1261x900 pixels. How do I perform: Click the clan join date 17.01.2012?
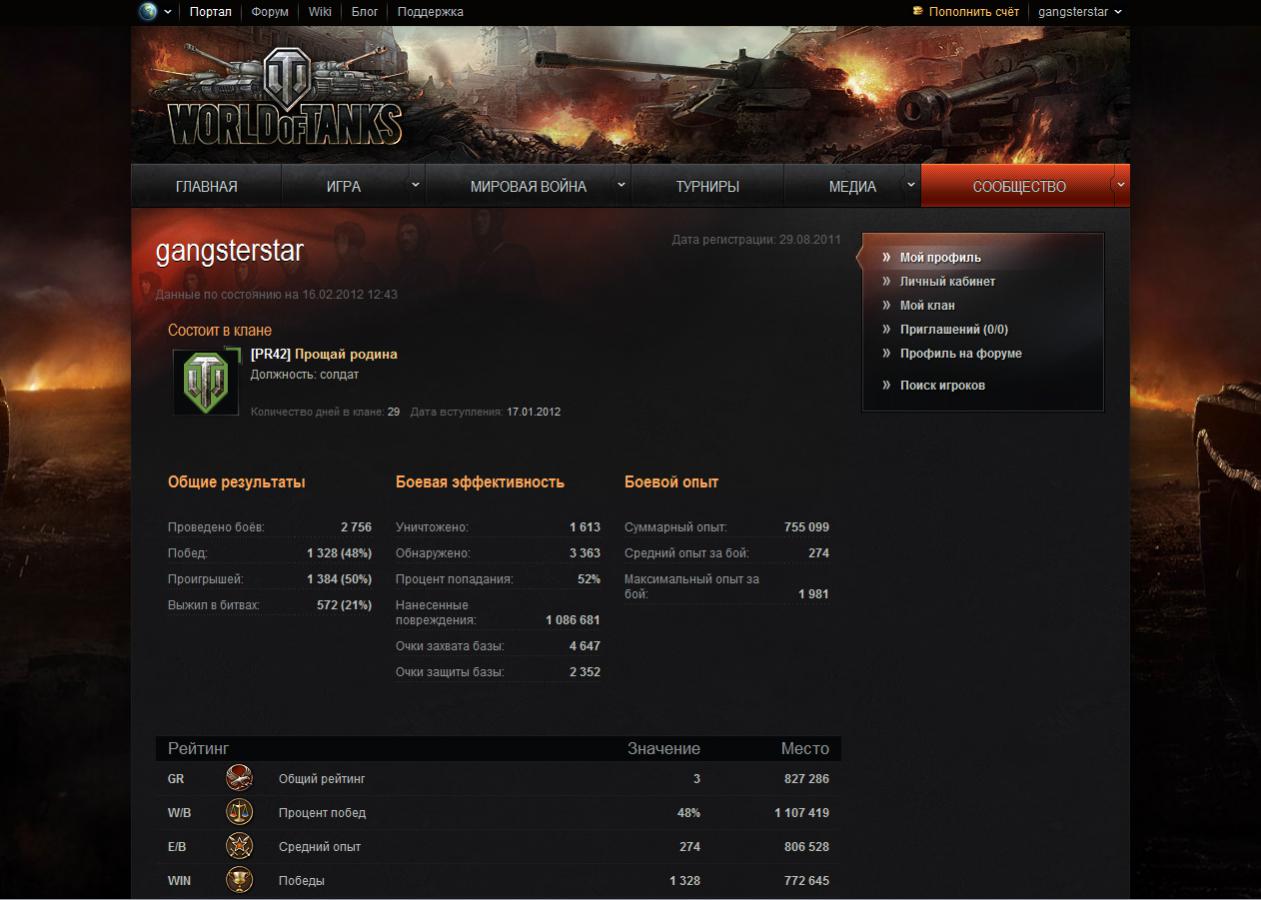[x=534, y=411]
